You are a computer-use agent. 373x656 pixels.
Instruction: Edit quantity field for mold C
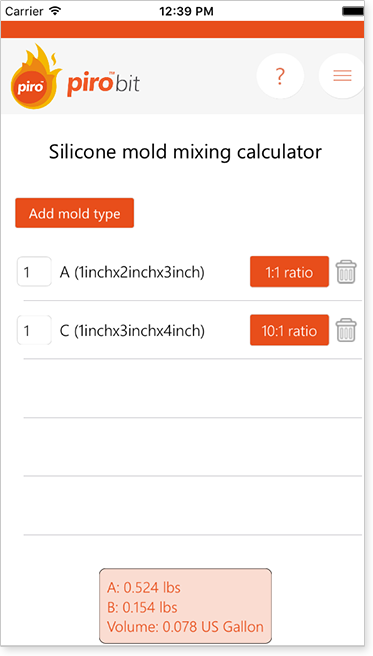point(34,330)
